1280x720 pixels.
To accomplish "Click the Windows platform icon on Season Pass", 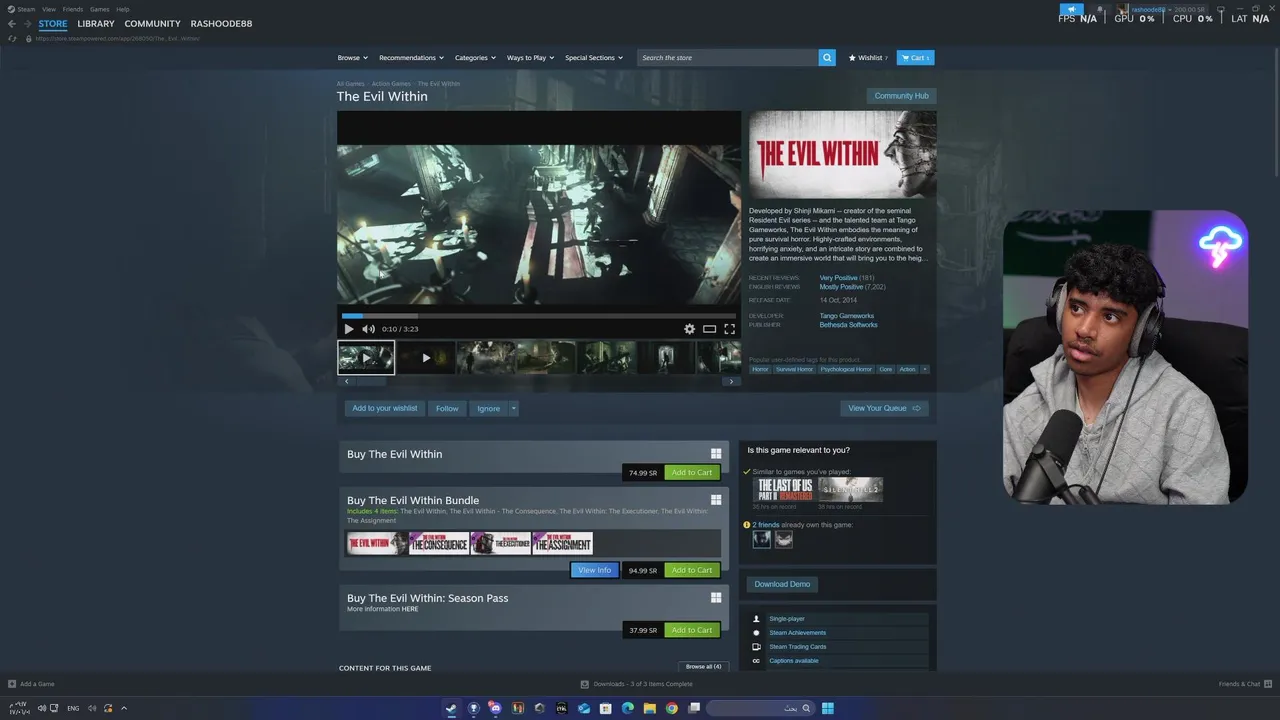I will pyautogui.click(x=716, y=598).
